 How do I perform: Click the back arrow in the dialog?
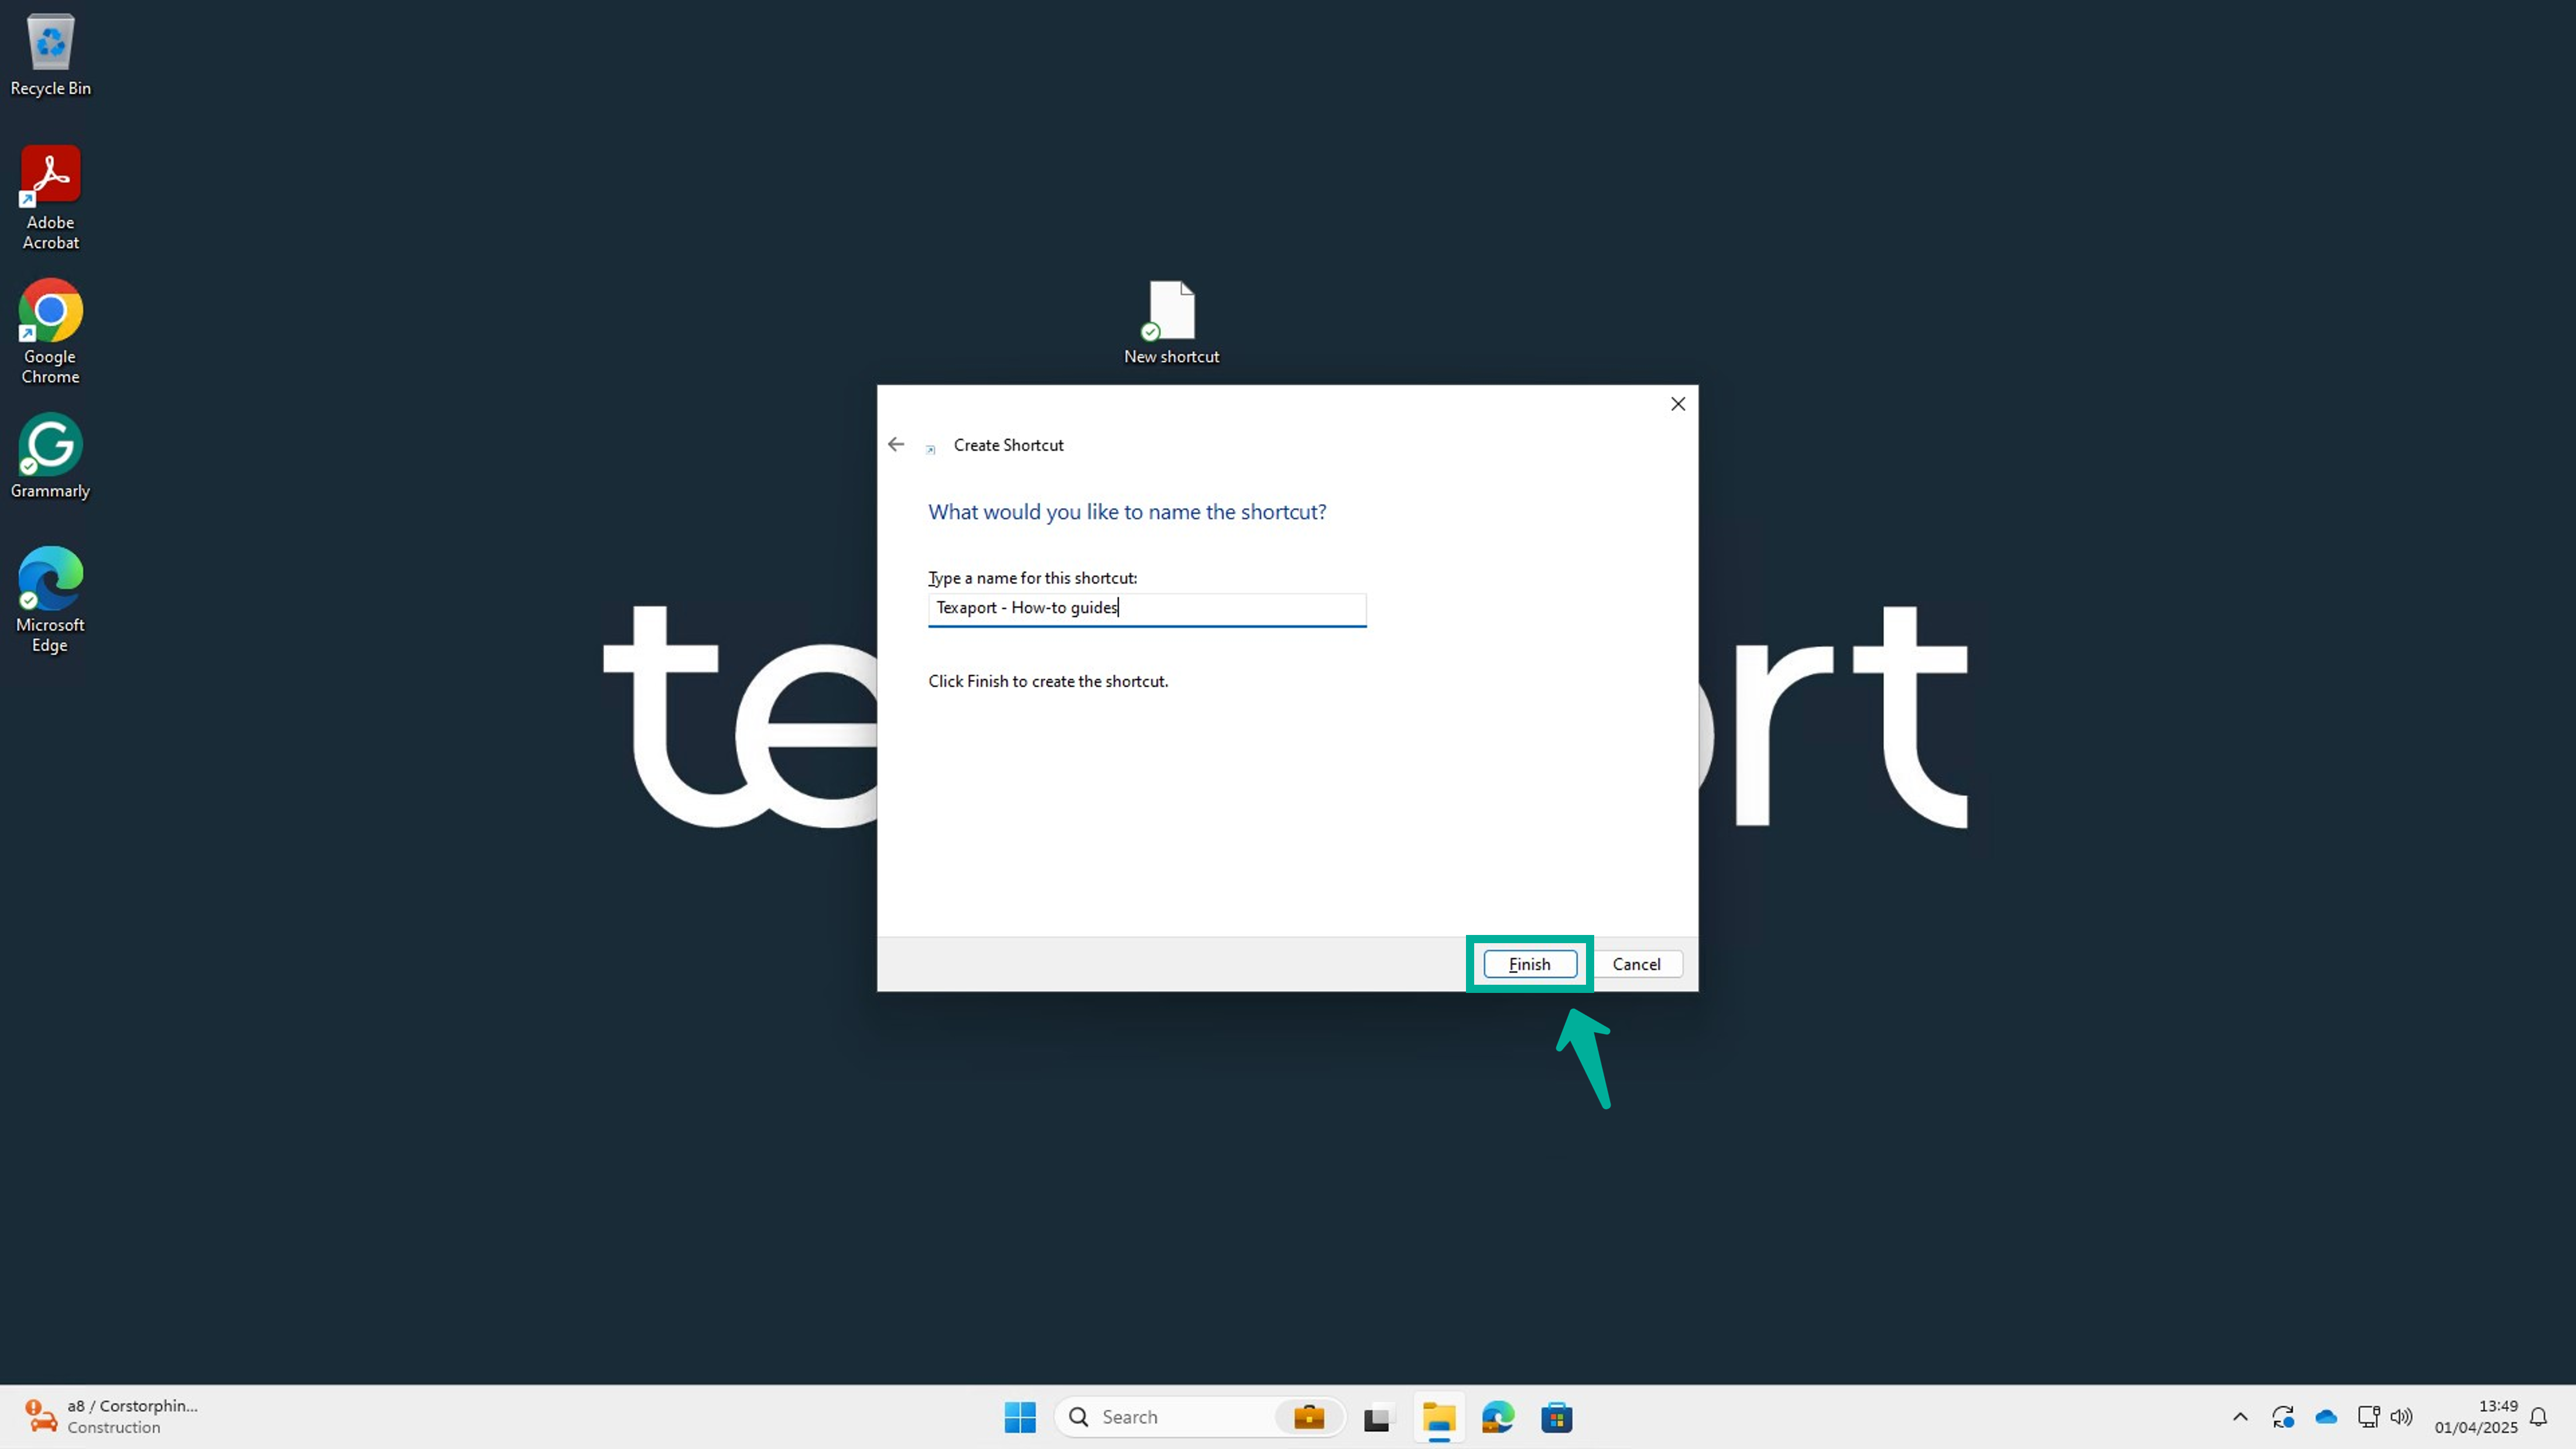click(895, 444)
